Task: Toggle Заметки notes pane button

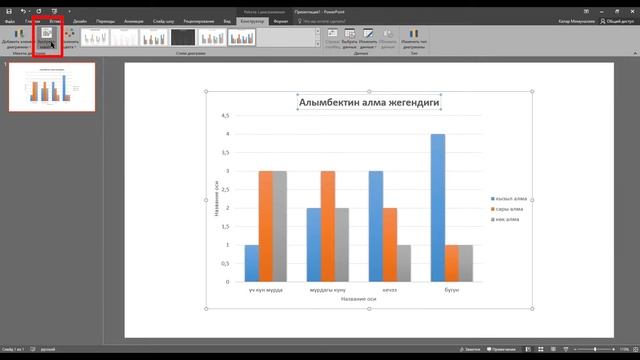Action: [470, 349]
